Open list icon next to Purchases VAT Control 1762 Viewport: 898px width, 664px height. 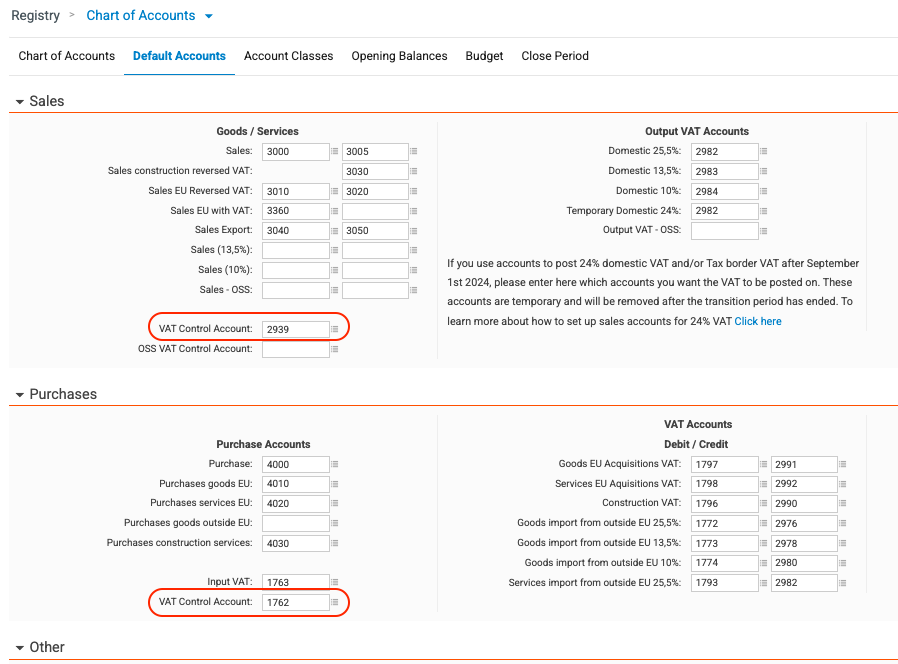(x=334, y=602)
